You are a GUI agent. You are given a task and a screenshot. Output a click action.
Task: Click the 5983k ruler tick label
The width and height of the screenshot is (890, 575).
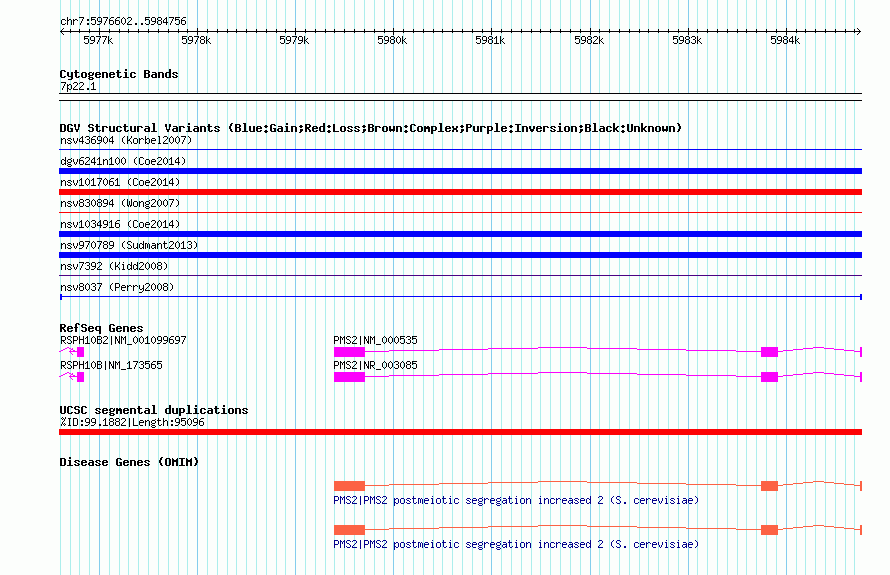[687, 40]
